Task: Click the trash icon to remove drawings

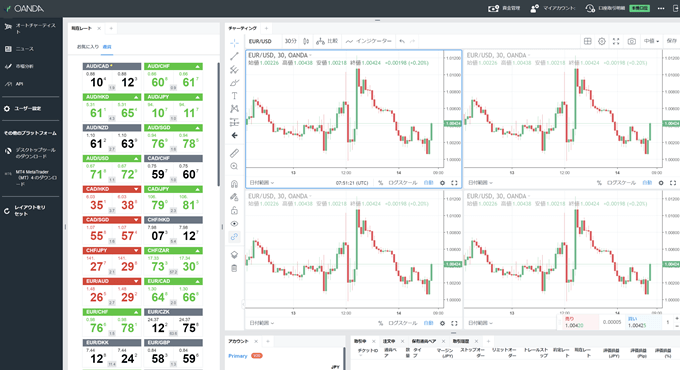Action: click(x=234, y=268)
